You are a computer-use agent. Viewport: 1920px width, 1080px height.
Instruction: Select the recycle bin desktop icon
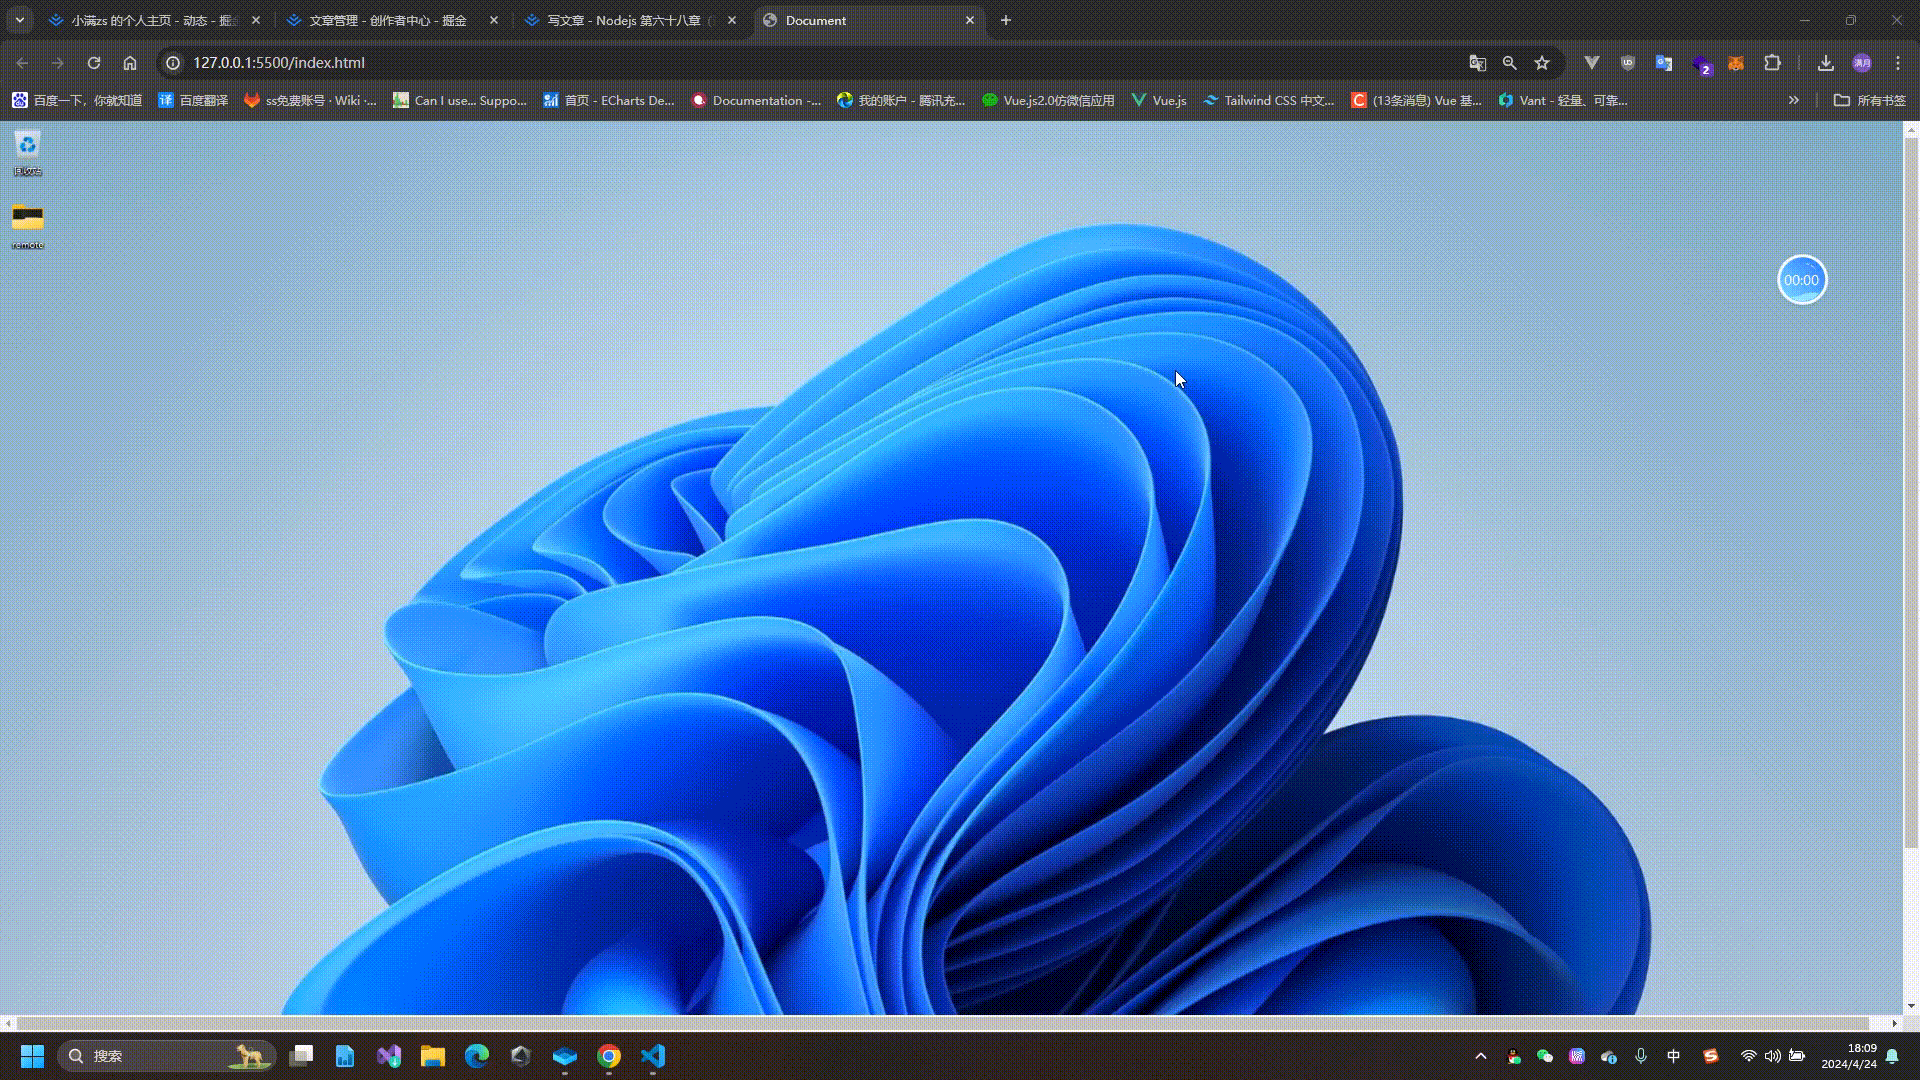pyautogui.click(x=27, y=153)
